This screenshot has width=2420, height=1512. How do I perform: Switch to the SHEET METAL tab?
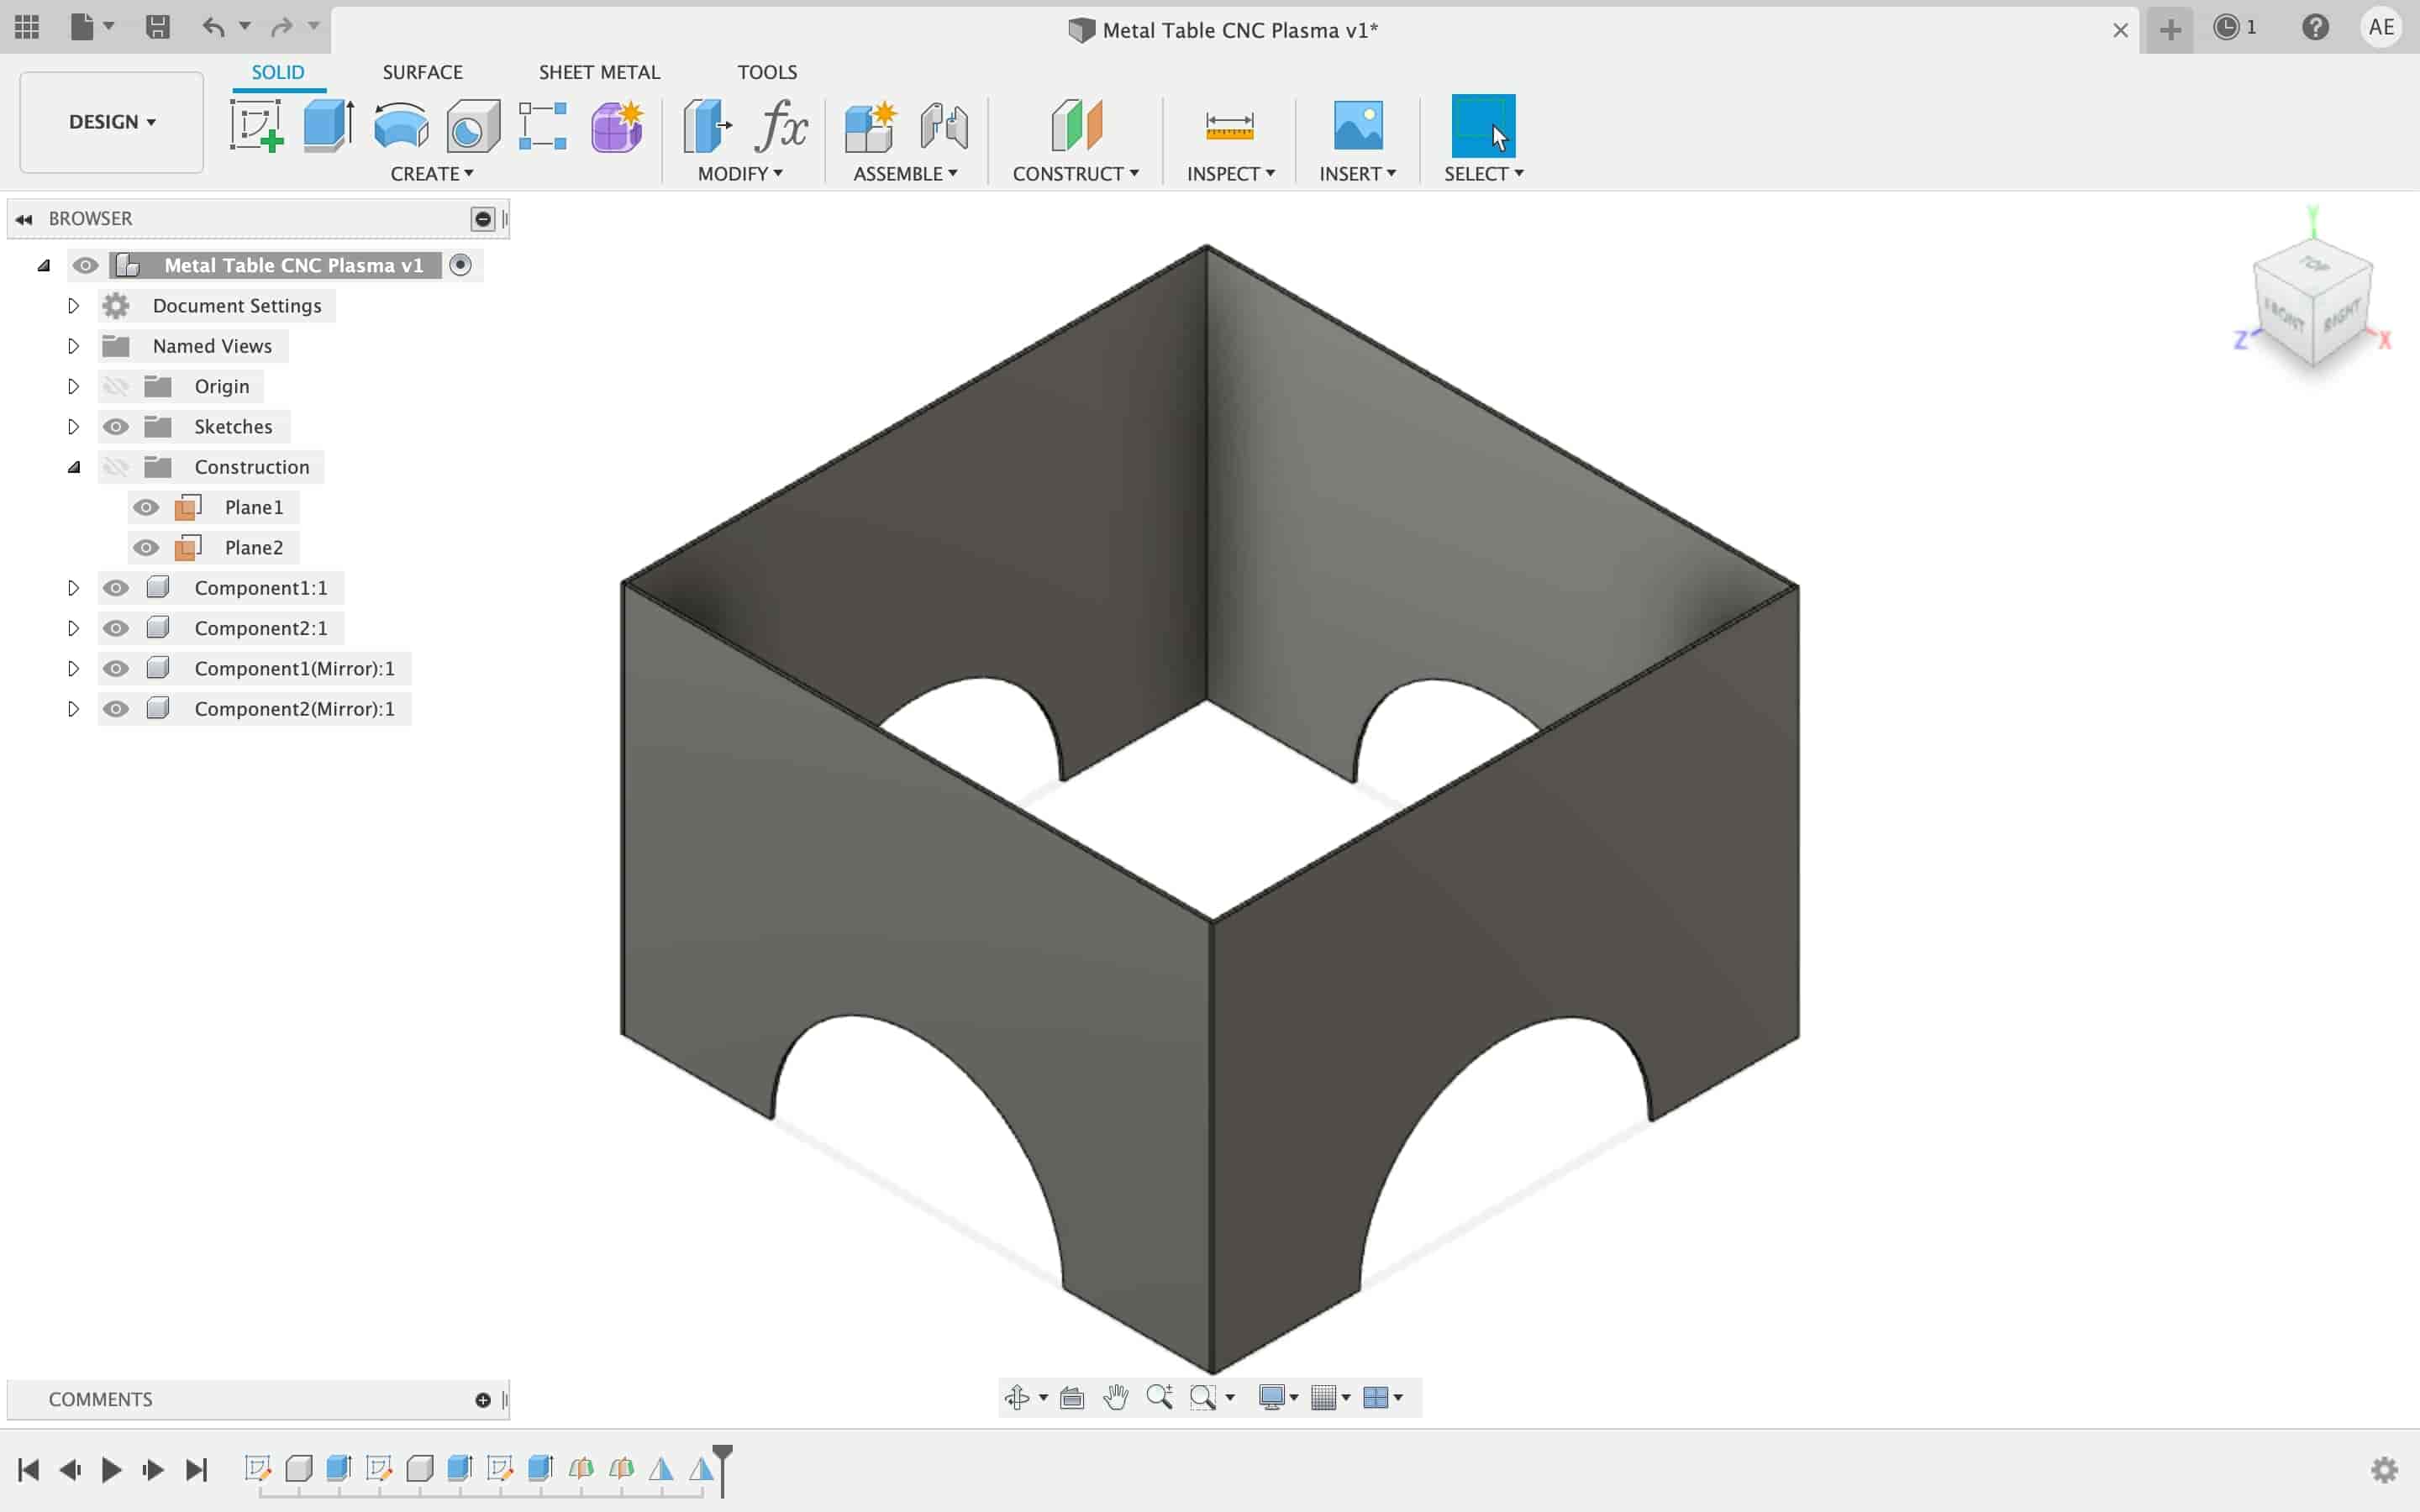pos(599,72)
